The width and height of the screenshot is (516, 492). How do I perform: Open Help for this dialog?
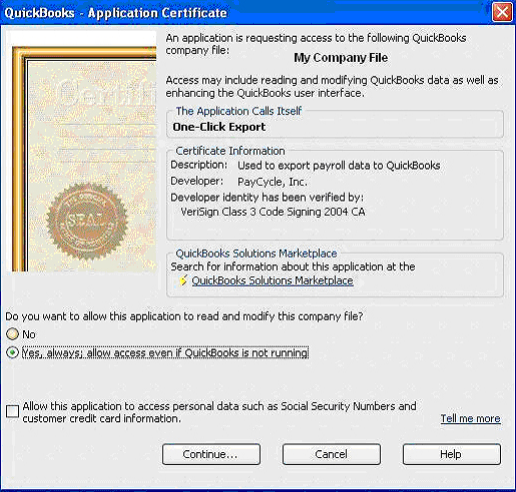pyautogui.click(x=452, y=454)
